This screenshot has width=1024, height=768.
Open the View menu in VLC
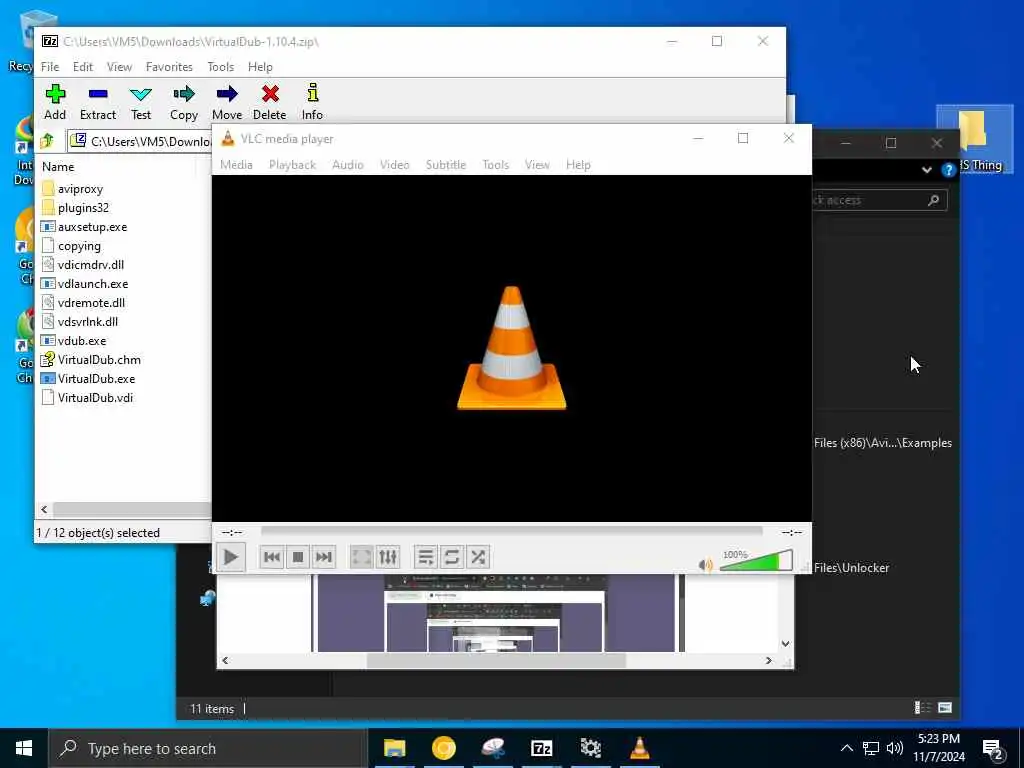pyautogui.click(x=537, y=165)
